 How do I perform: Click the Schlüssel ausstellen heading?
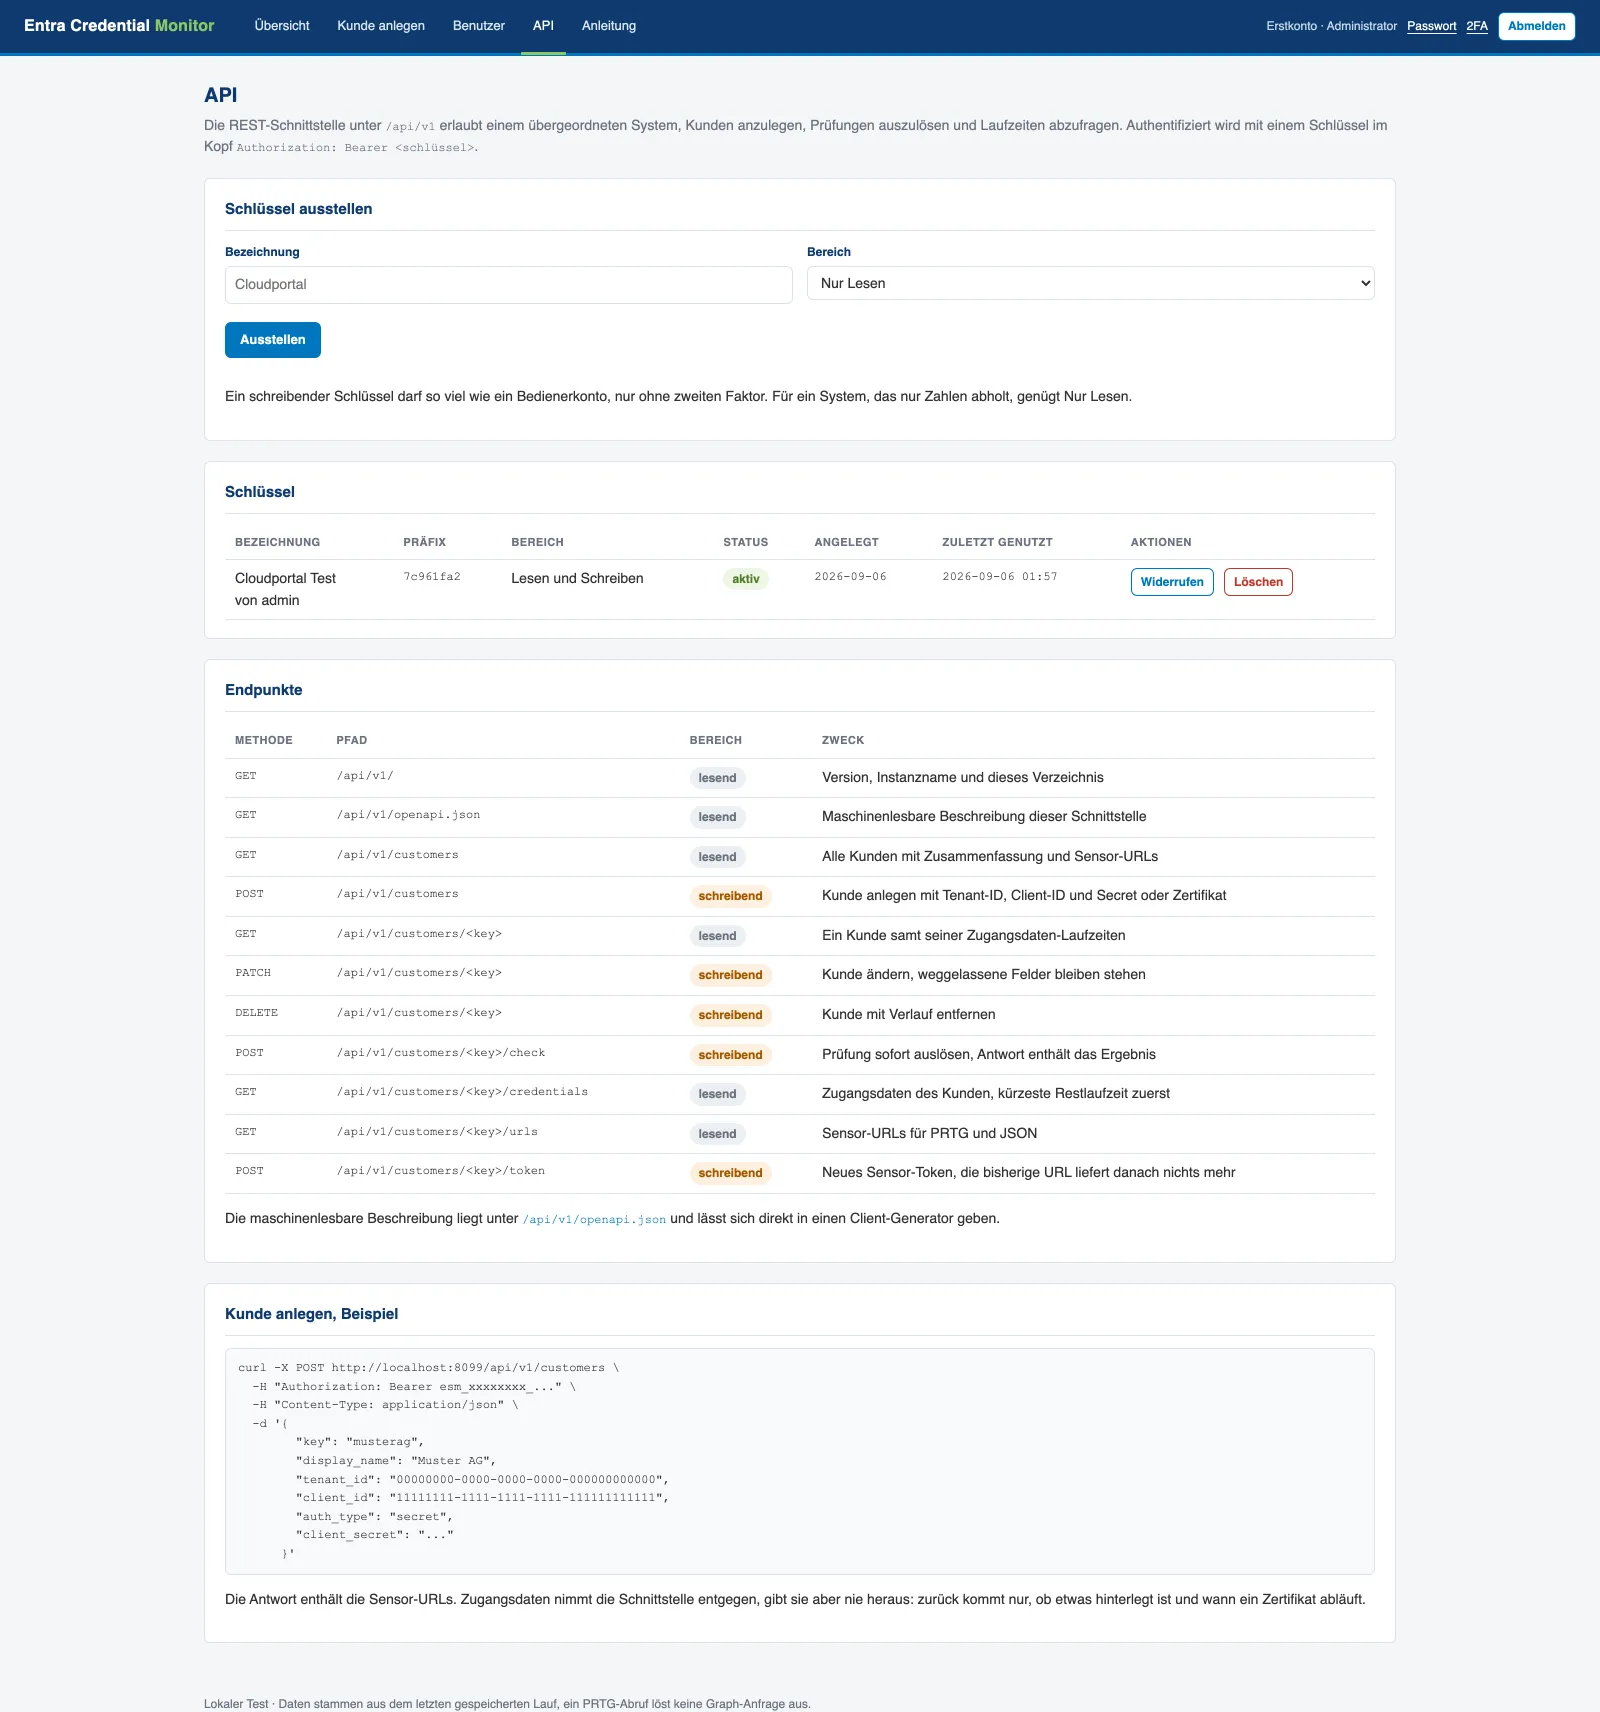[298, 209]
